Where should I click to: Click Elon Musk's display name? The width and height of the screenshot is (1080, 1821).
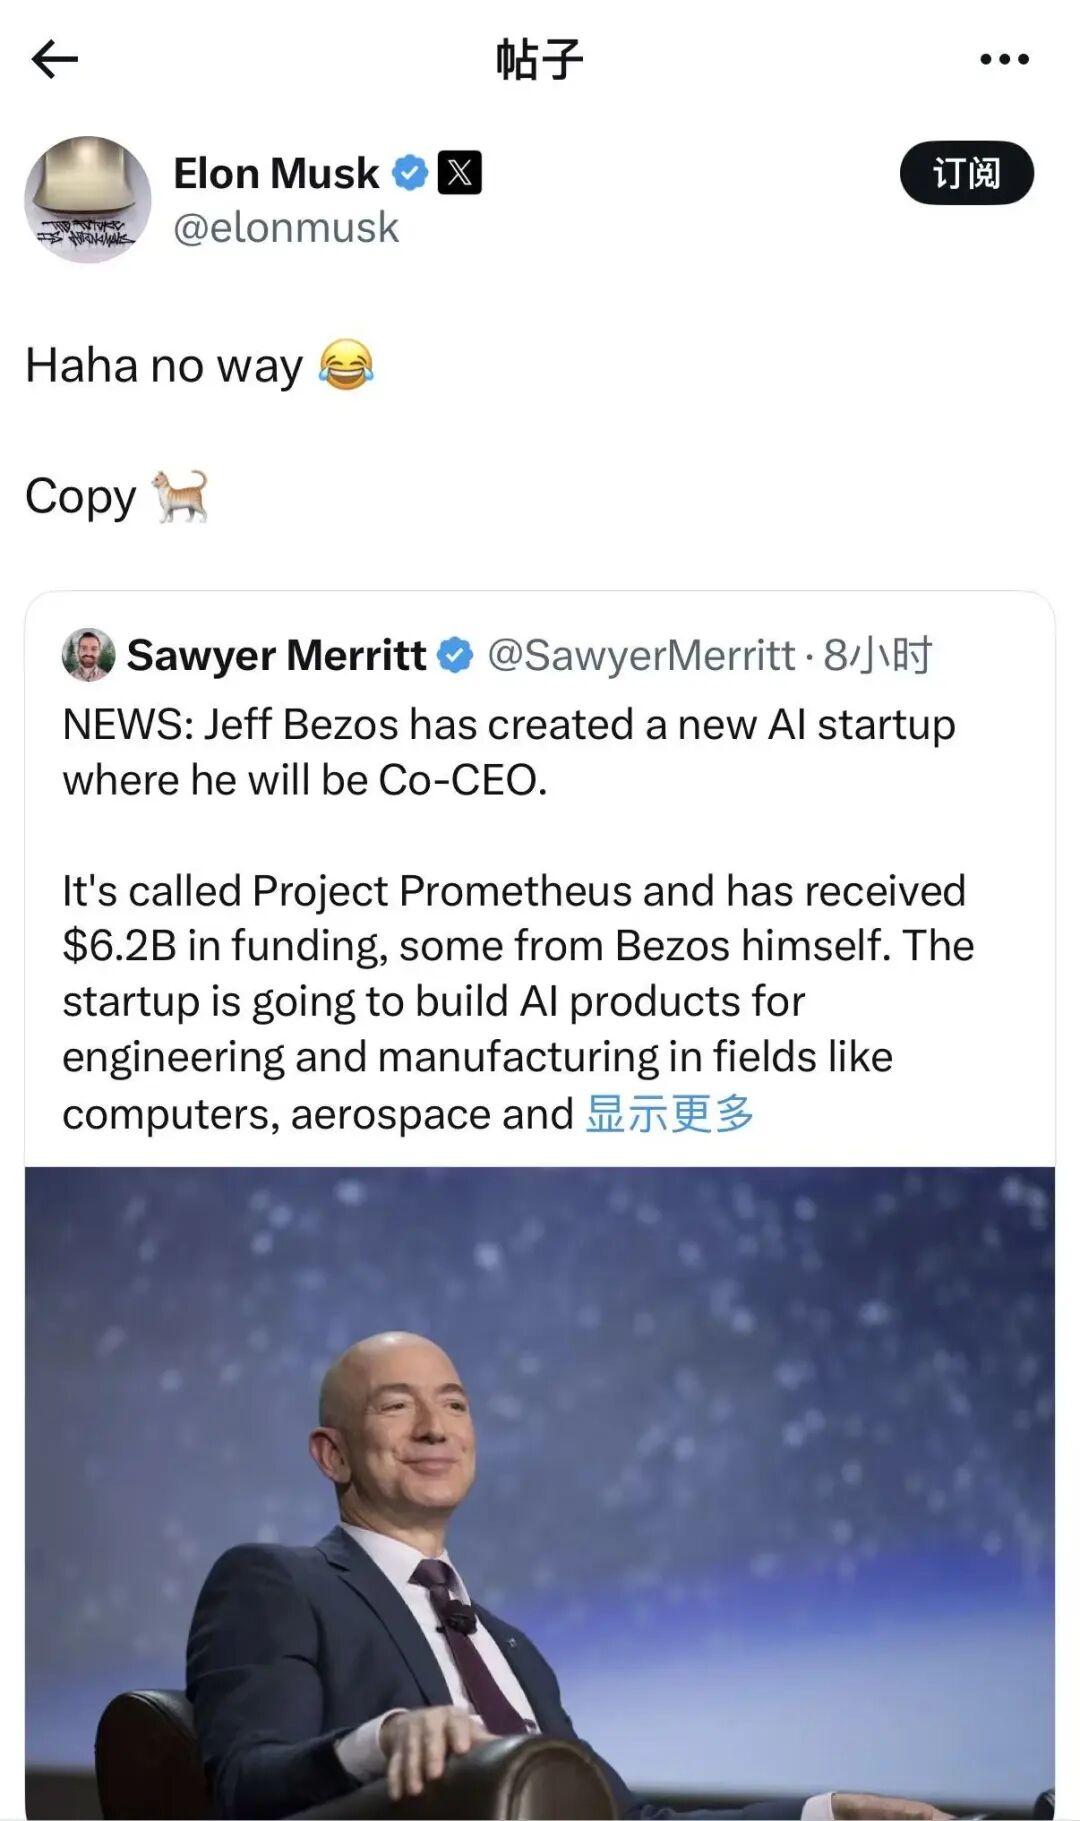(x=275, y=171)
